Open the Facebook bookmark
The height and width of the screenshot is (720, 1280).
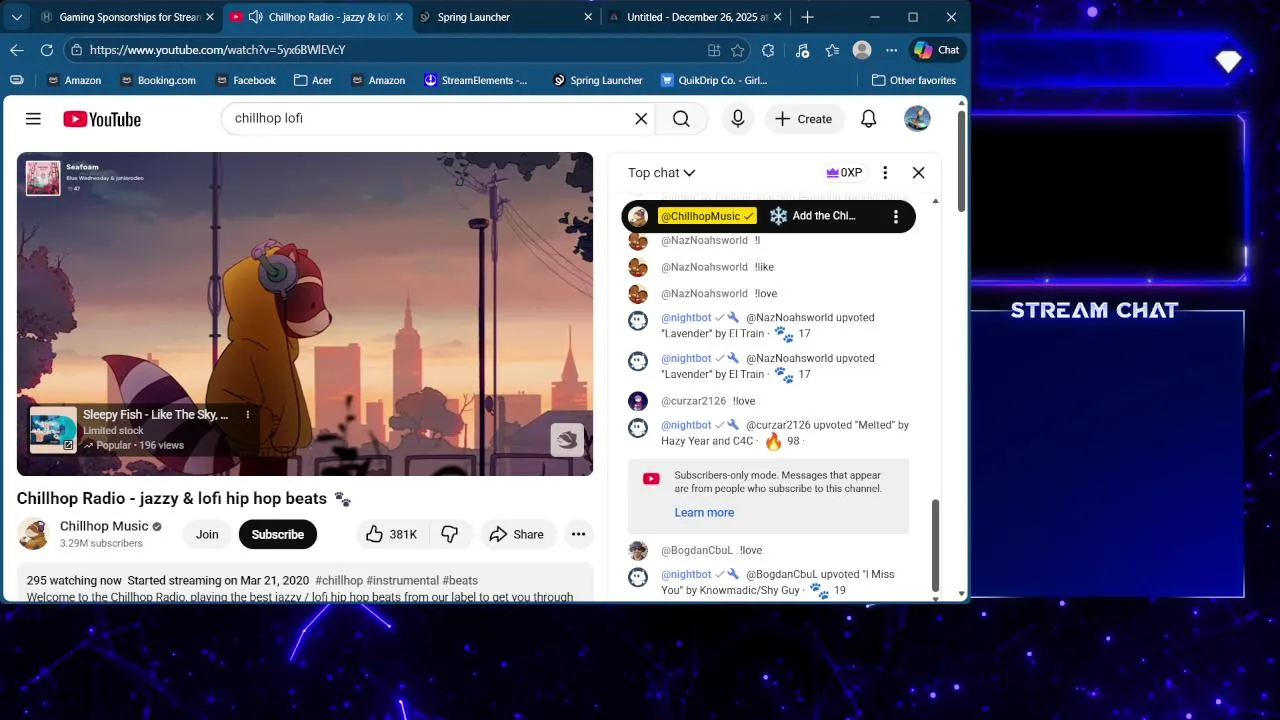coord(245,80)
